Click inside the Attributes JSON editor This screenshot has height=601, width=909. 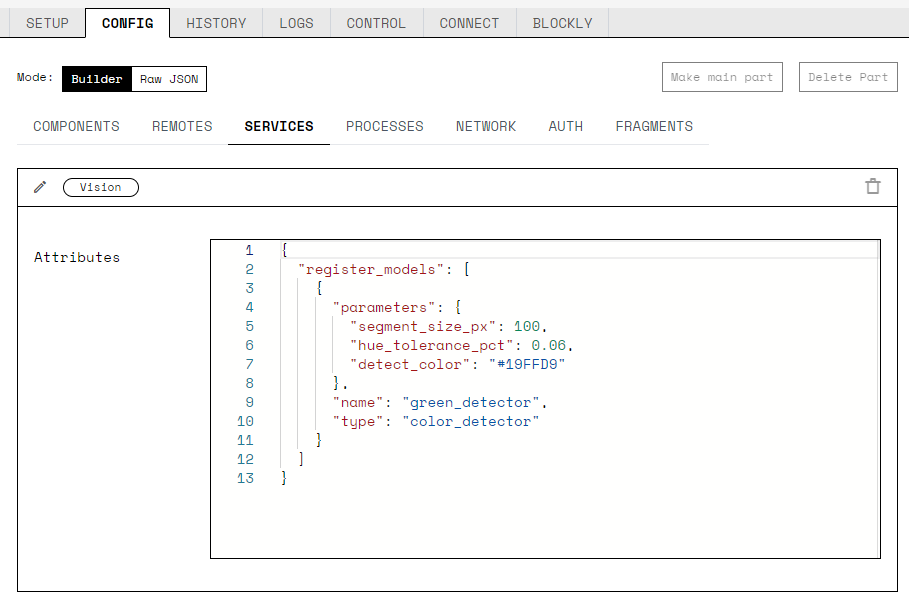tap(545, 400)
